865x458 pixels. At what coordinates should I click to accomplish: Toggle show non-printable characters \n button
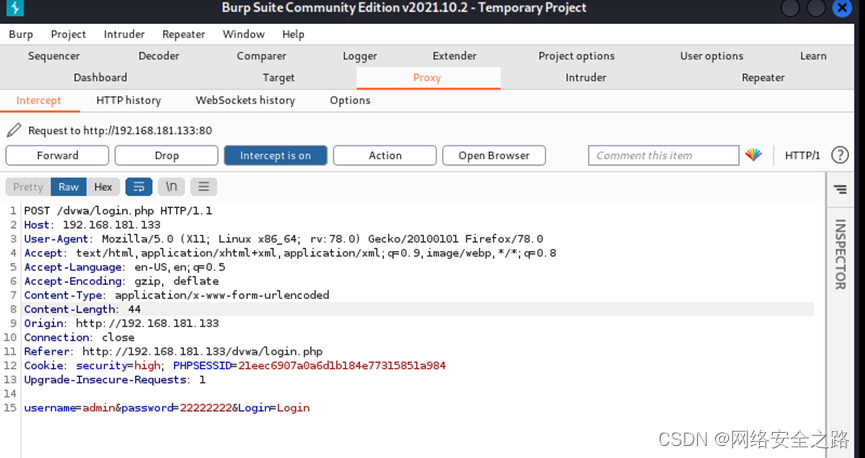click(x=171, y=187)
